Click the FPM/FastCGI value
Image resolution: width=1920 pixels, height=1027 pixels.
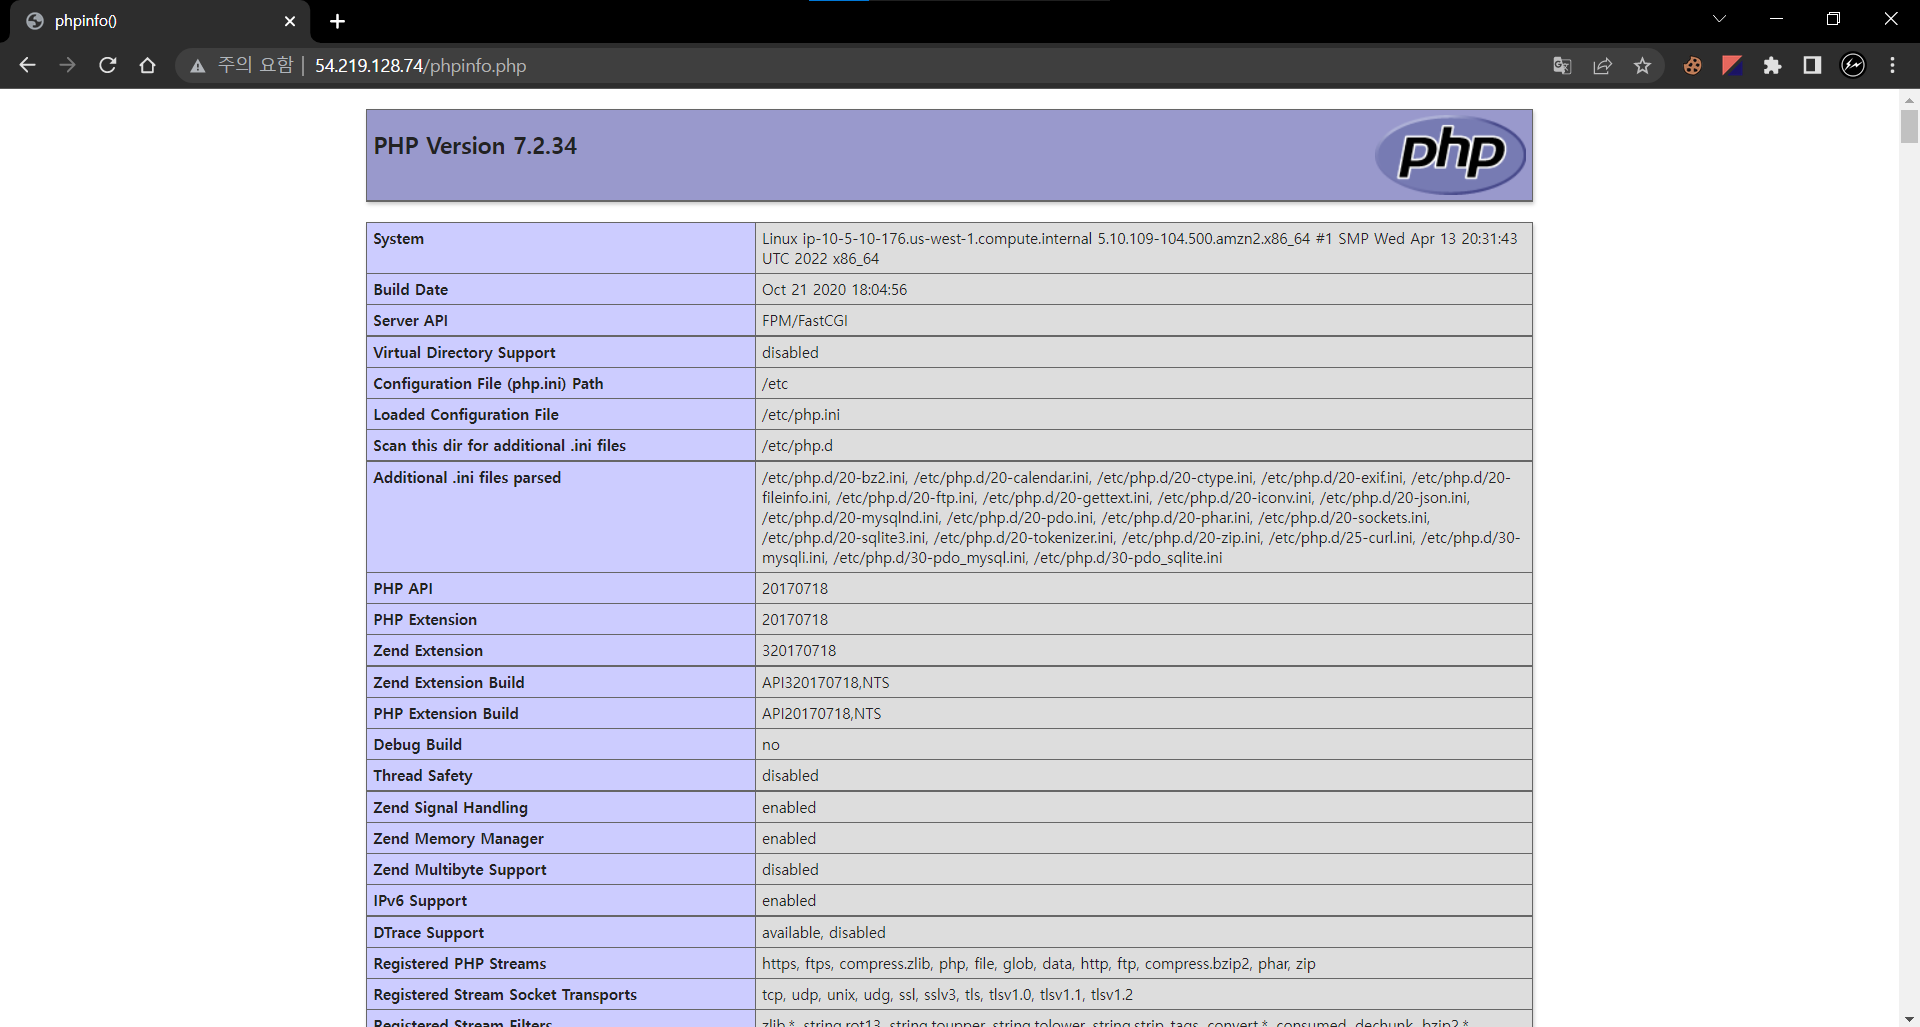click(805, 321)
